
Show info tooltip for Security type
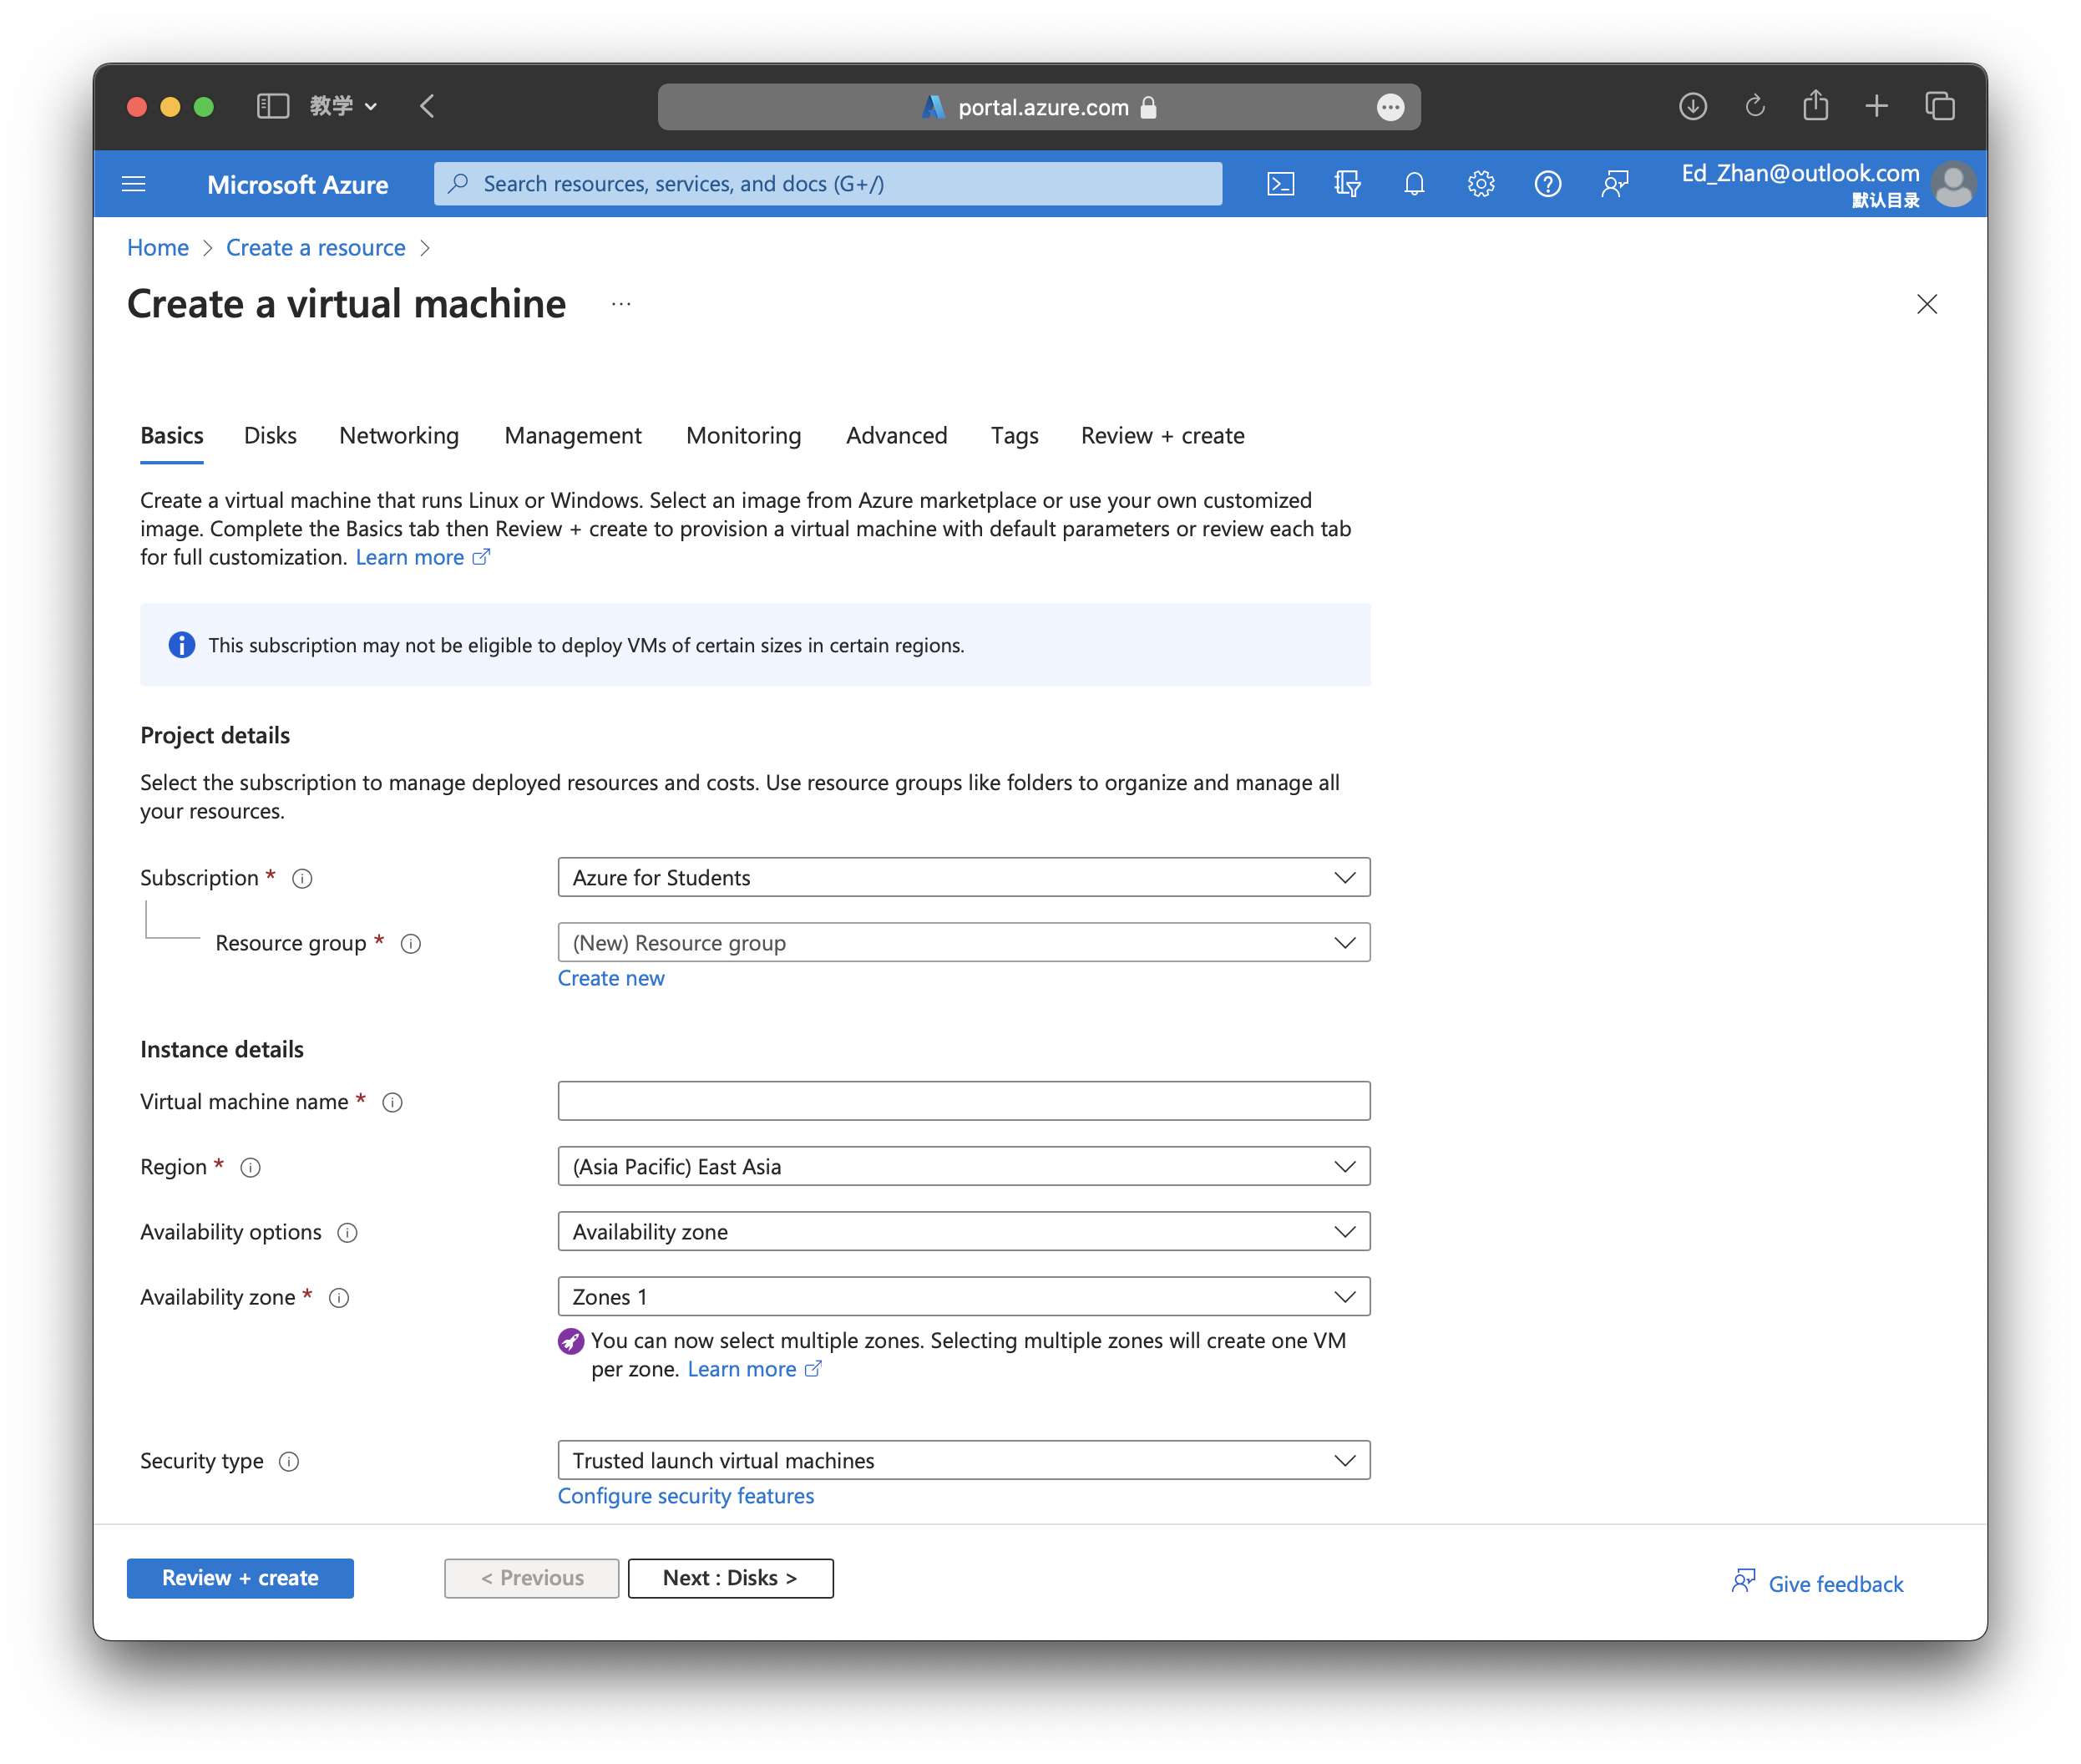289,1462
